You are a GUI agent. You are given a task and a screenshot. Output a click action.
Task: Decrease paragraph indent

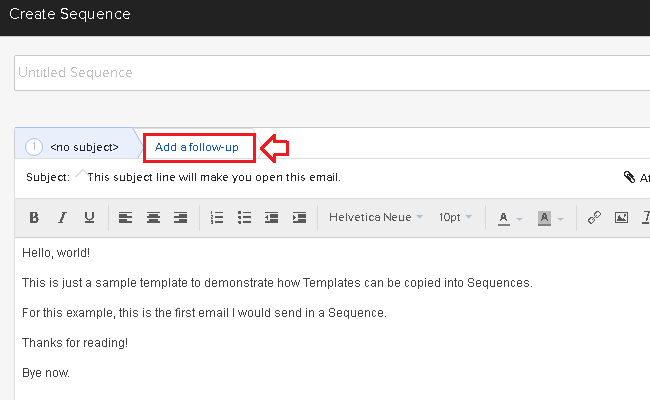[272, 217]
